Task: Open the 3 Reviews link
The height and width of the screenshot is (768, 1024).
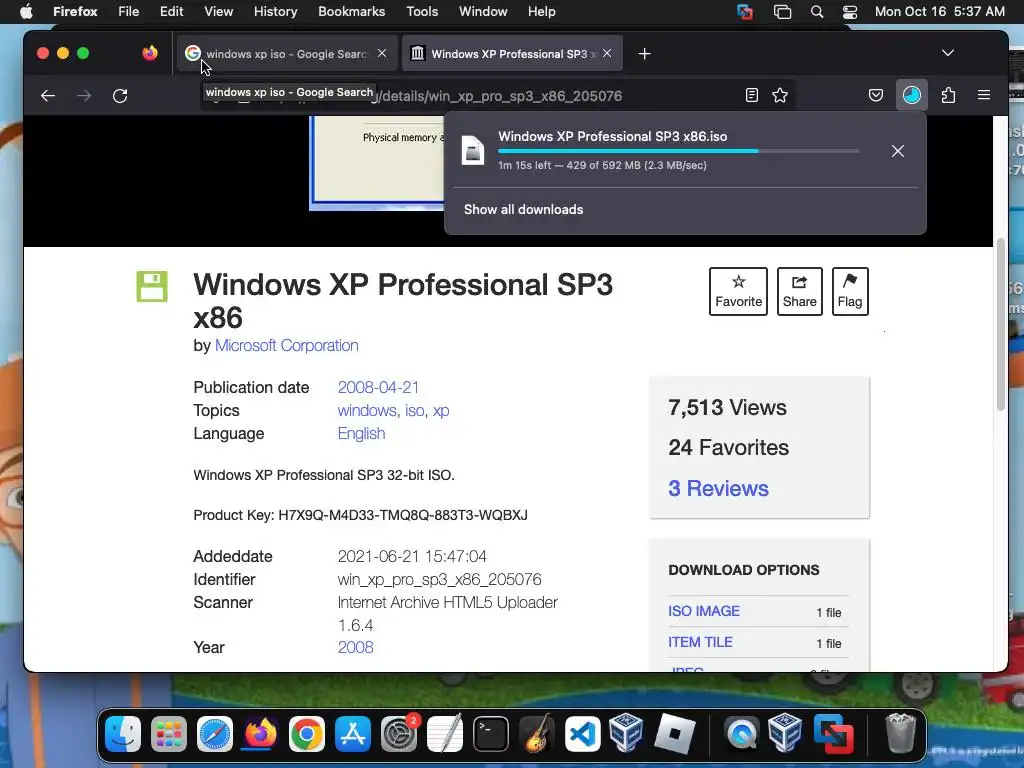Action: coord(718,488)
